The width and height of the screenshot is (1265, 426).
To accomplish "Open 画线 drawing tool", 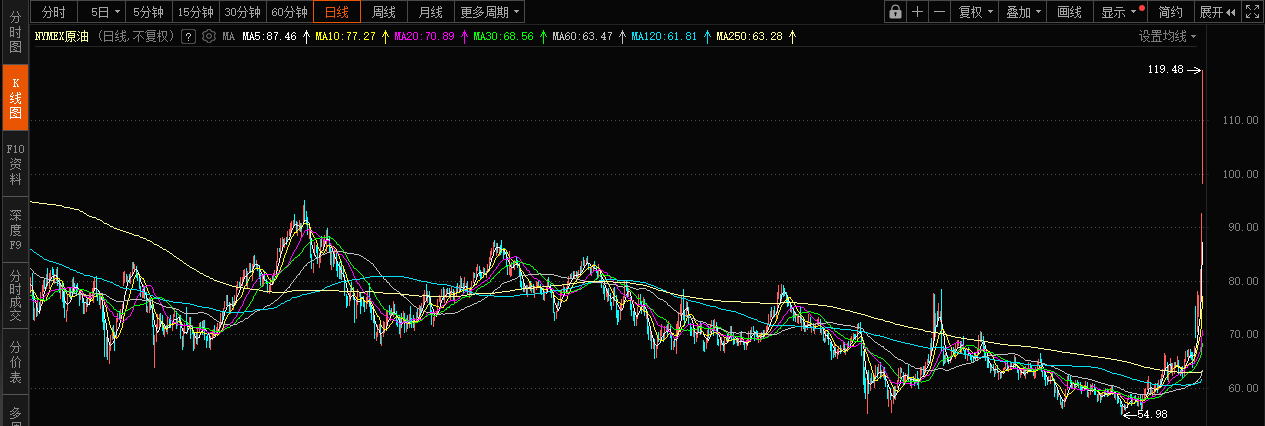I will click(x=1070, y=12).
